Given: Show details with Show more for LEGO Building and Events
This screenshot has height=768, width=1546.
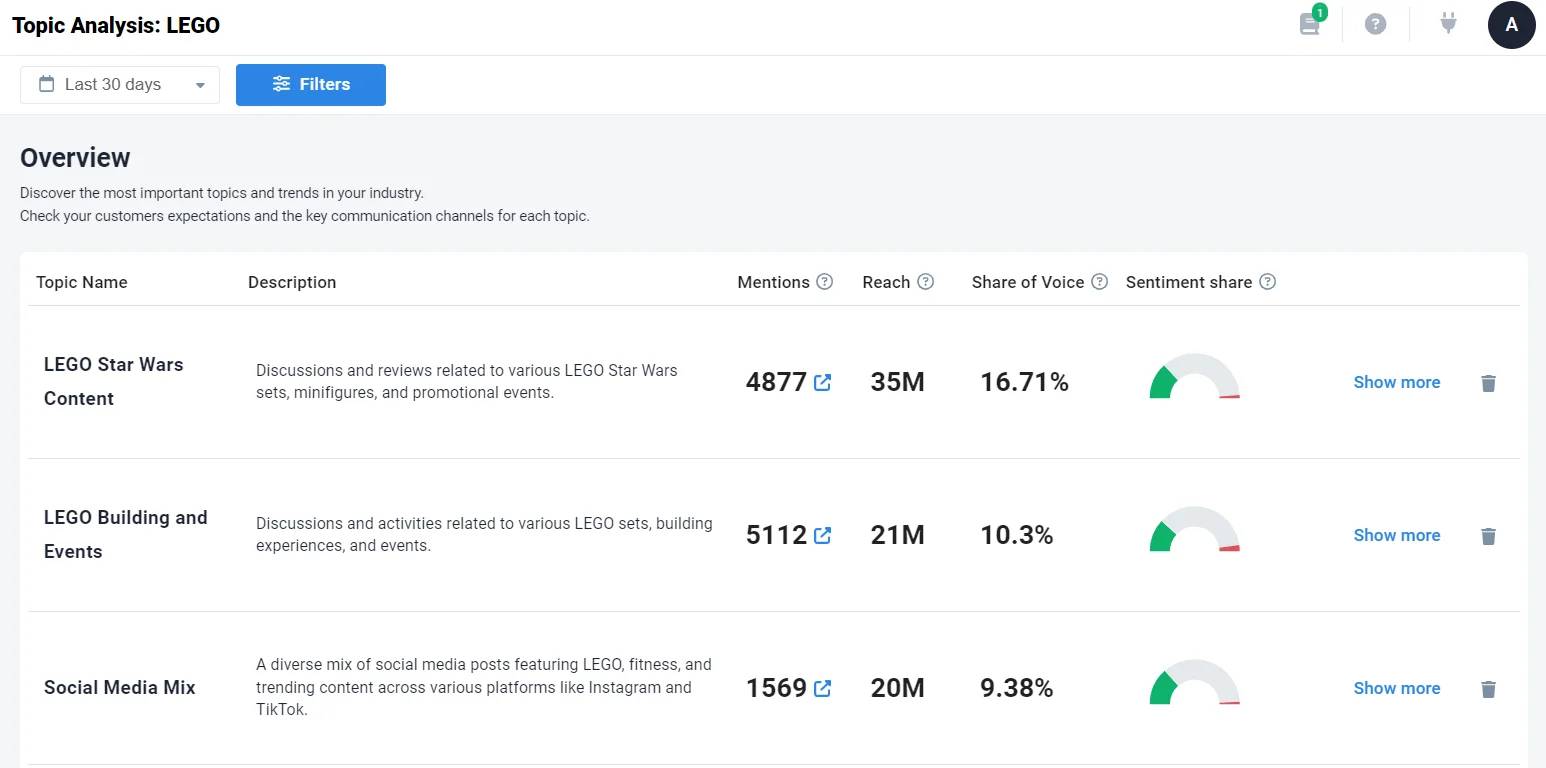Looking at the screenshot, I should coord(1396,535).
